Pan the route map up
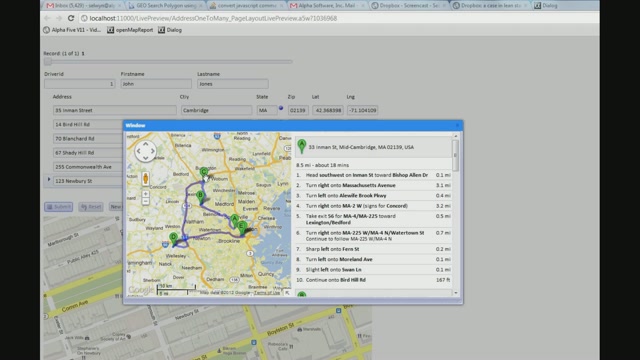 145,144
